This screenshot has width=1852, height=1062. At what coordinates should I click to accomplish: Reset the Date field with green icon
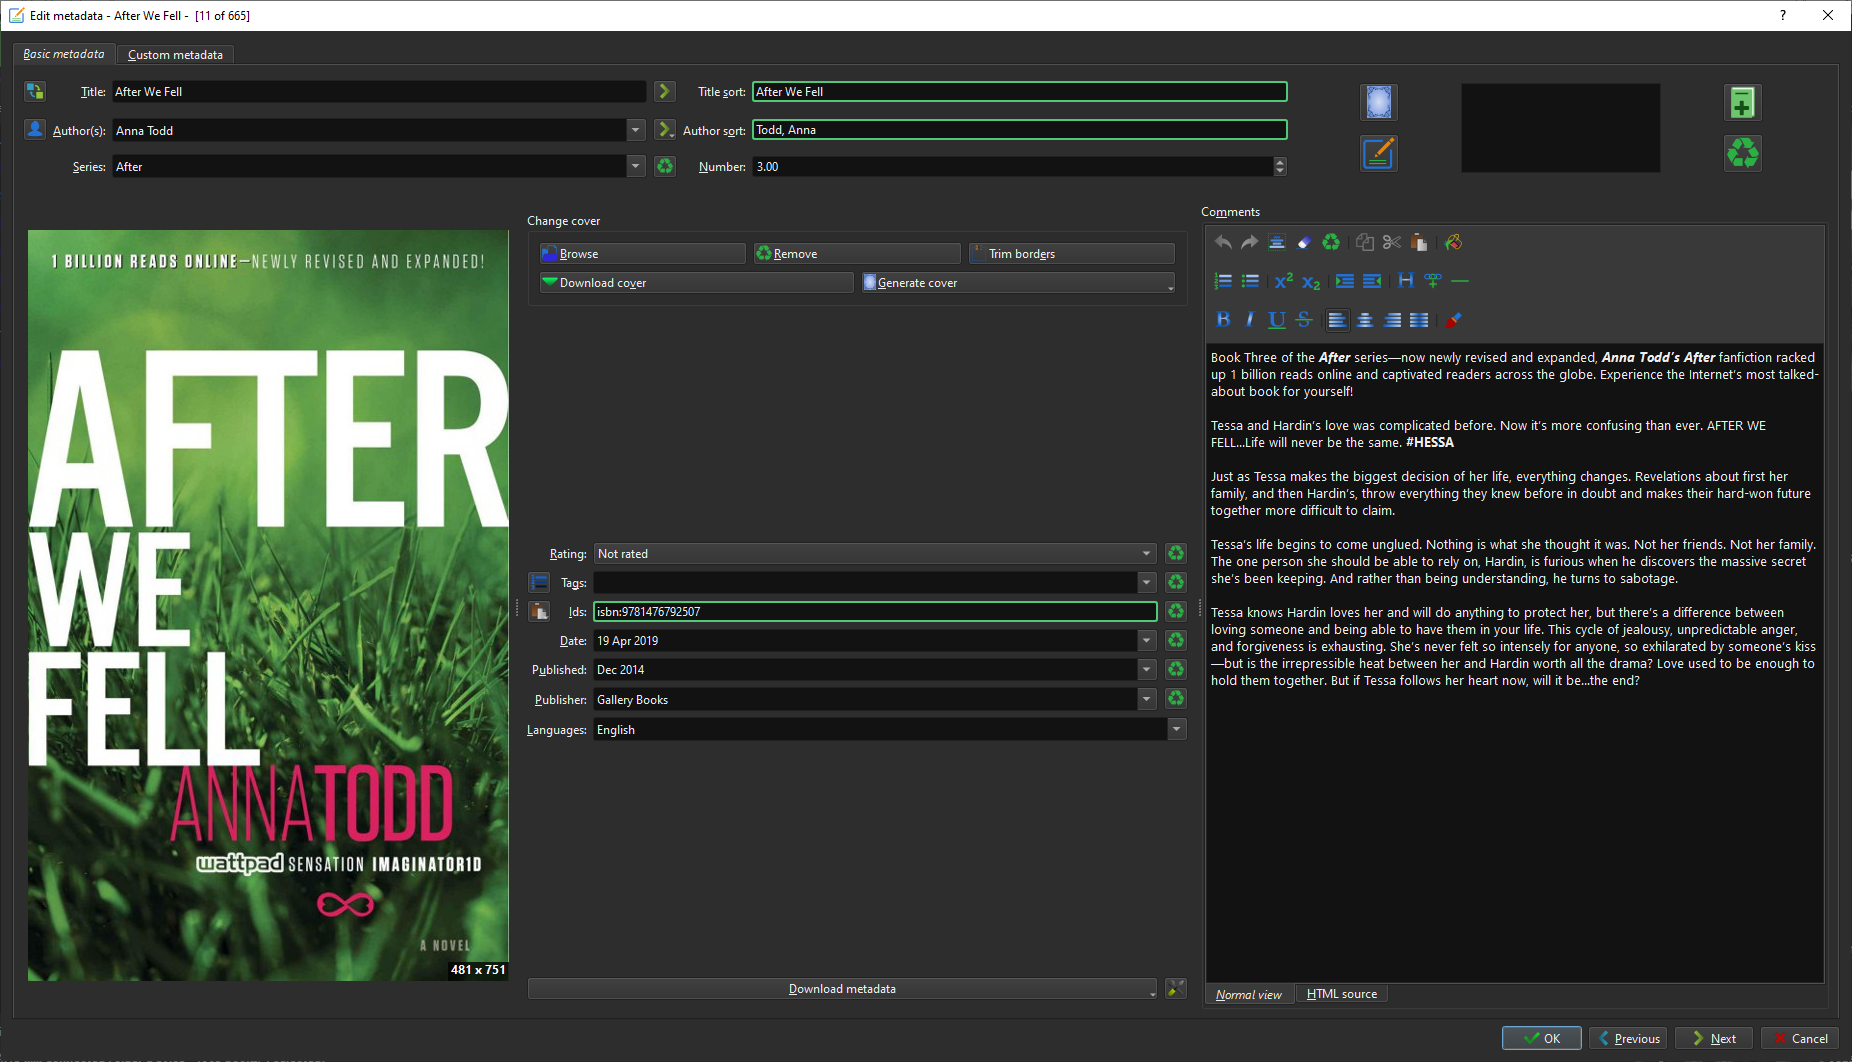[1176, 640]
